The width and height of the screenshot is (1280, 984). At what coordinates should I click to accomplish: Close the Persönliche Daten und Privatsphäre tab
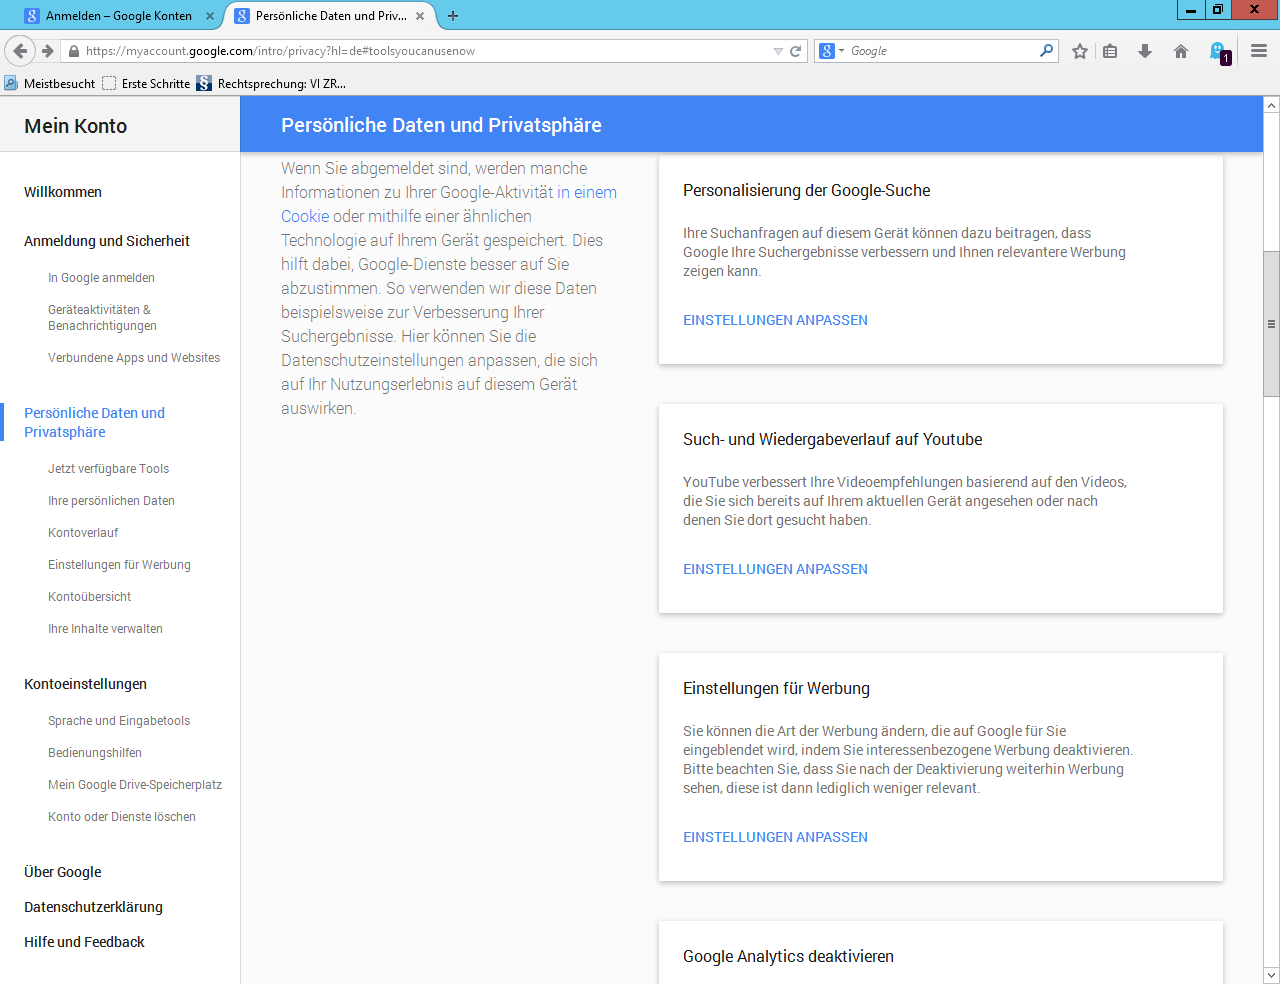(x=420, y=16)
